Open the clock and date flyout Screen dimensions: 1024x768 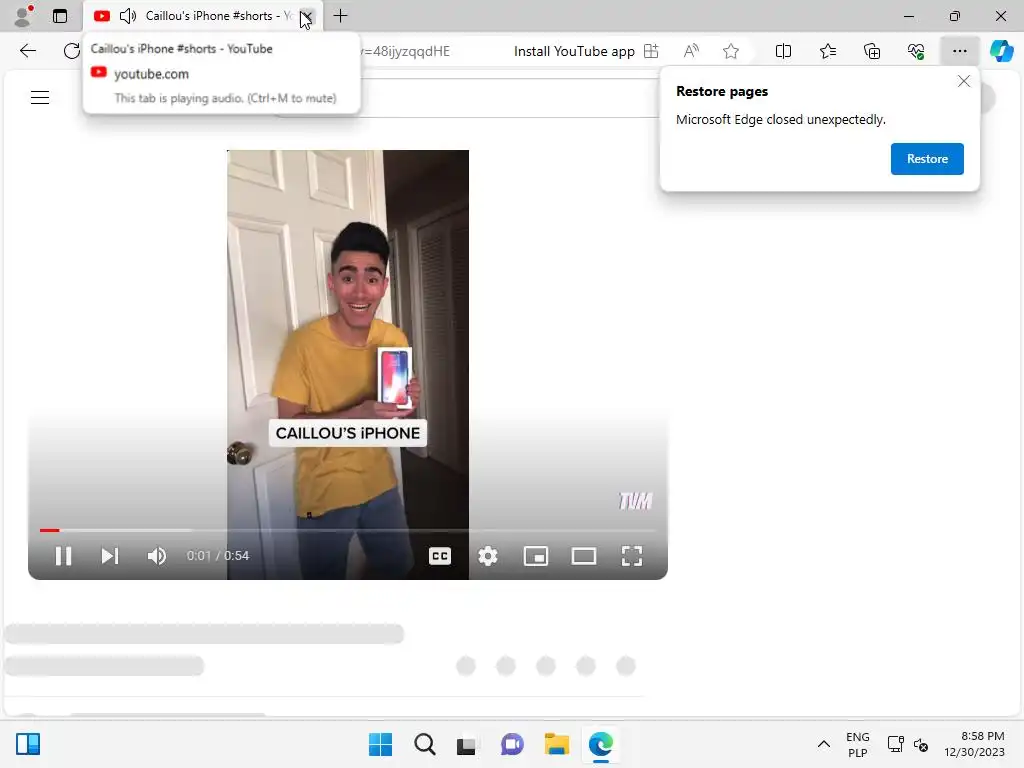974,744
